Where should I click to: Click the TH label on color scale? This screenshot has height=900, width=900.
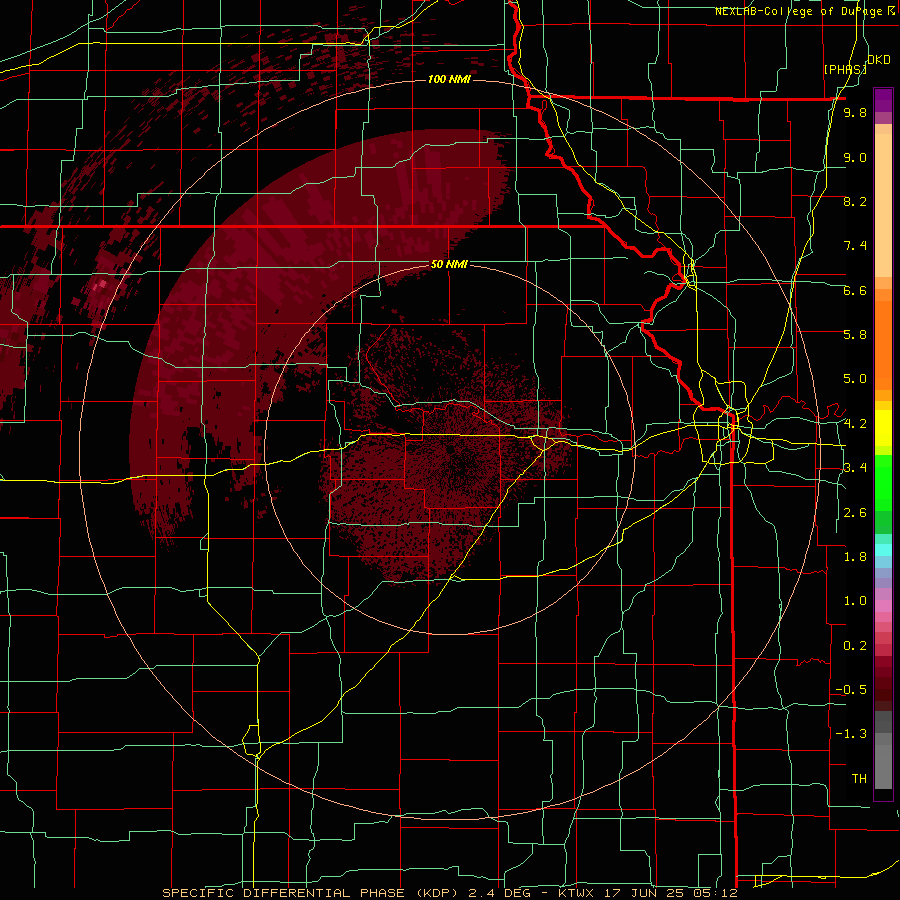[x=859, y=779]
